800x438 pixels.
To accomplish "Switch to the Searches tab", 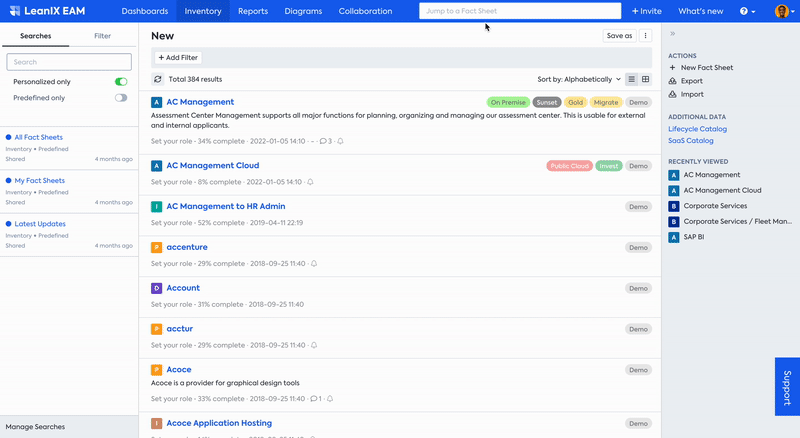I will (36, 36).
